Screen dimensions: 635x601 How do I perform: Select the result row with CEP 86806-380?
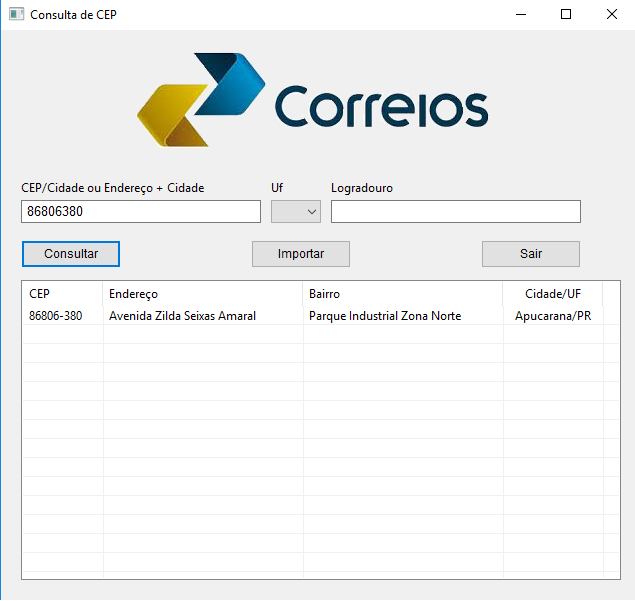56,316
